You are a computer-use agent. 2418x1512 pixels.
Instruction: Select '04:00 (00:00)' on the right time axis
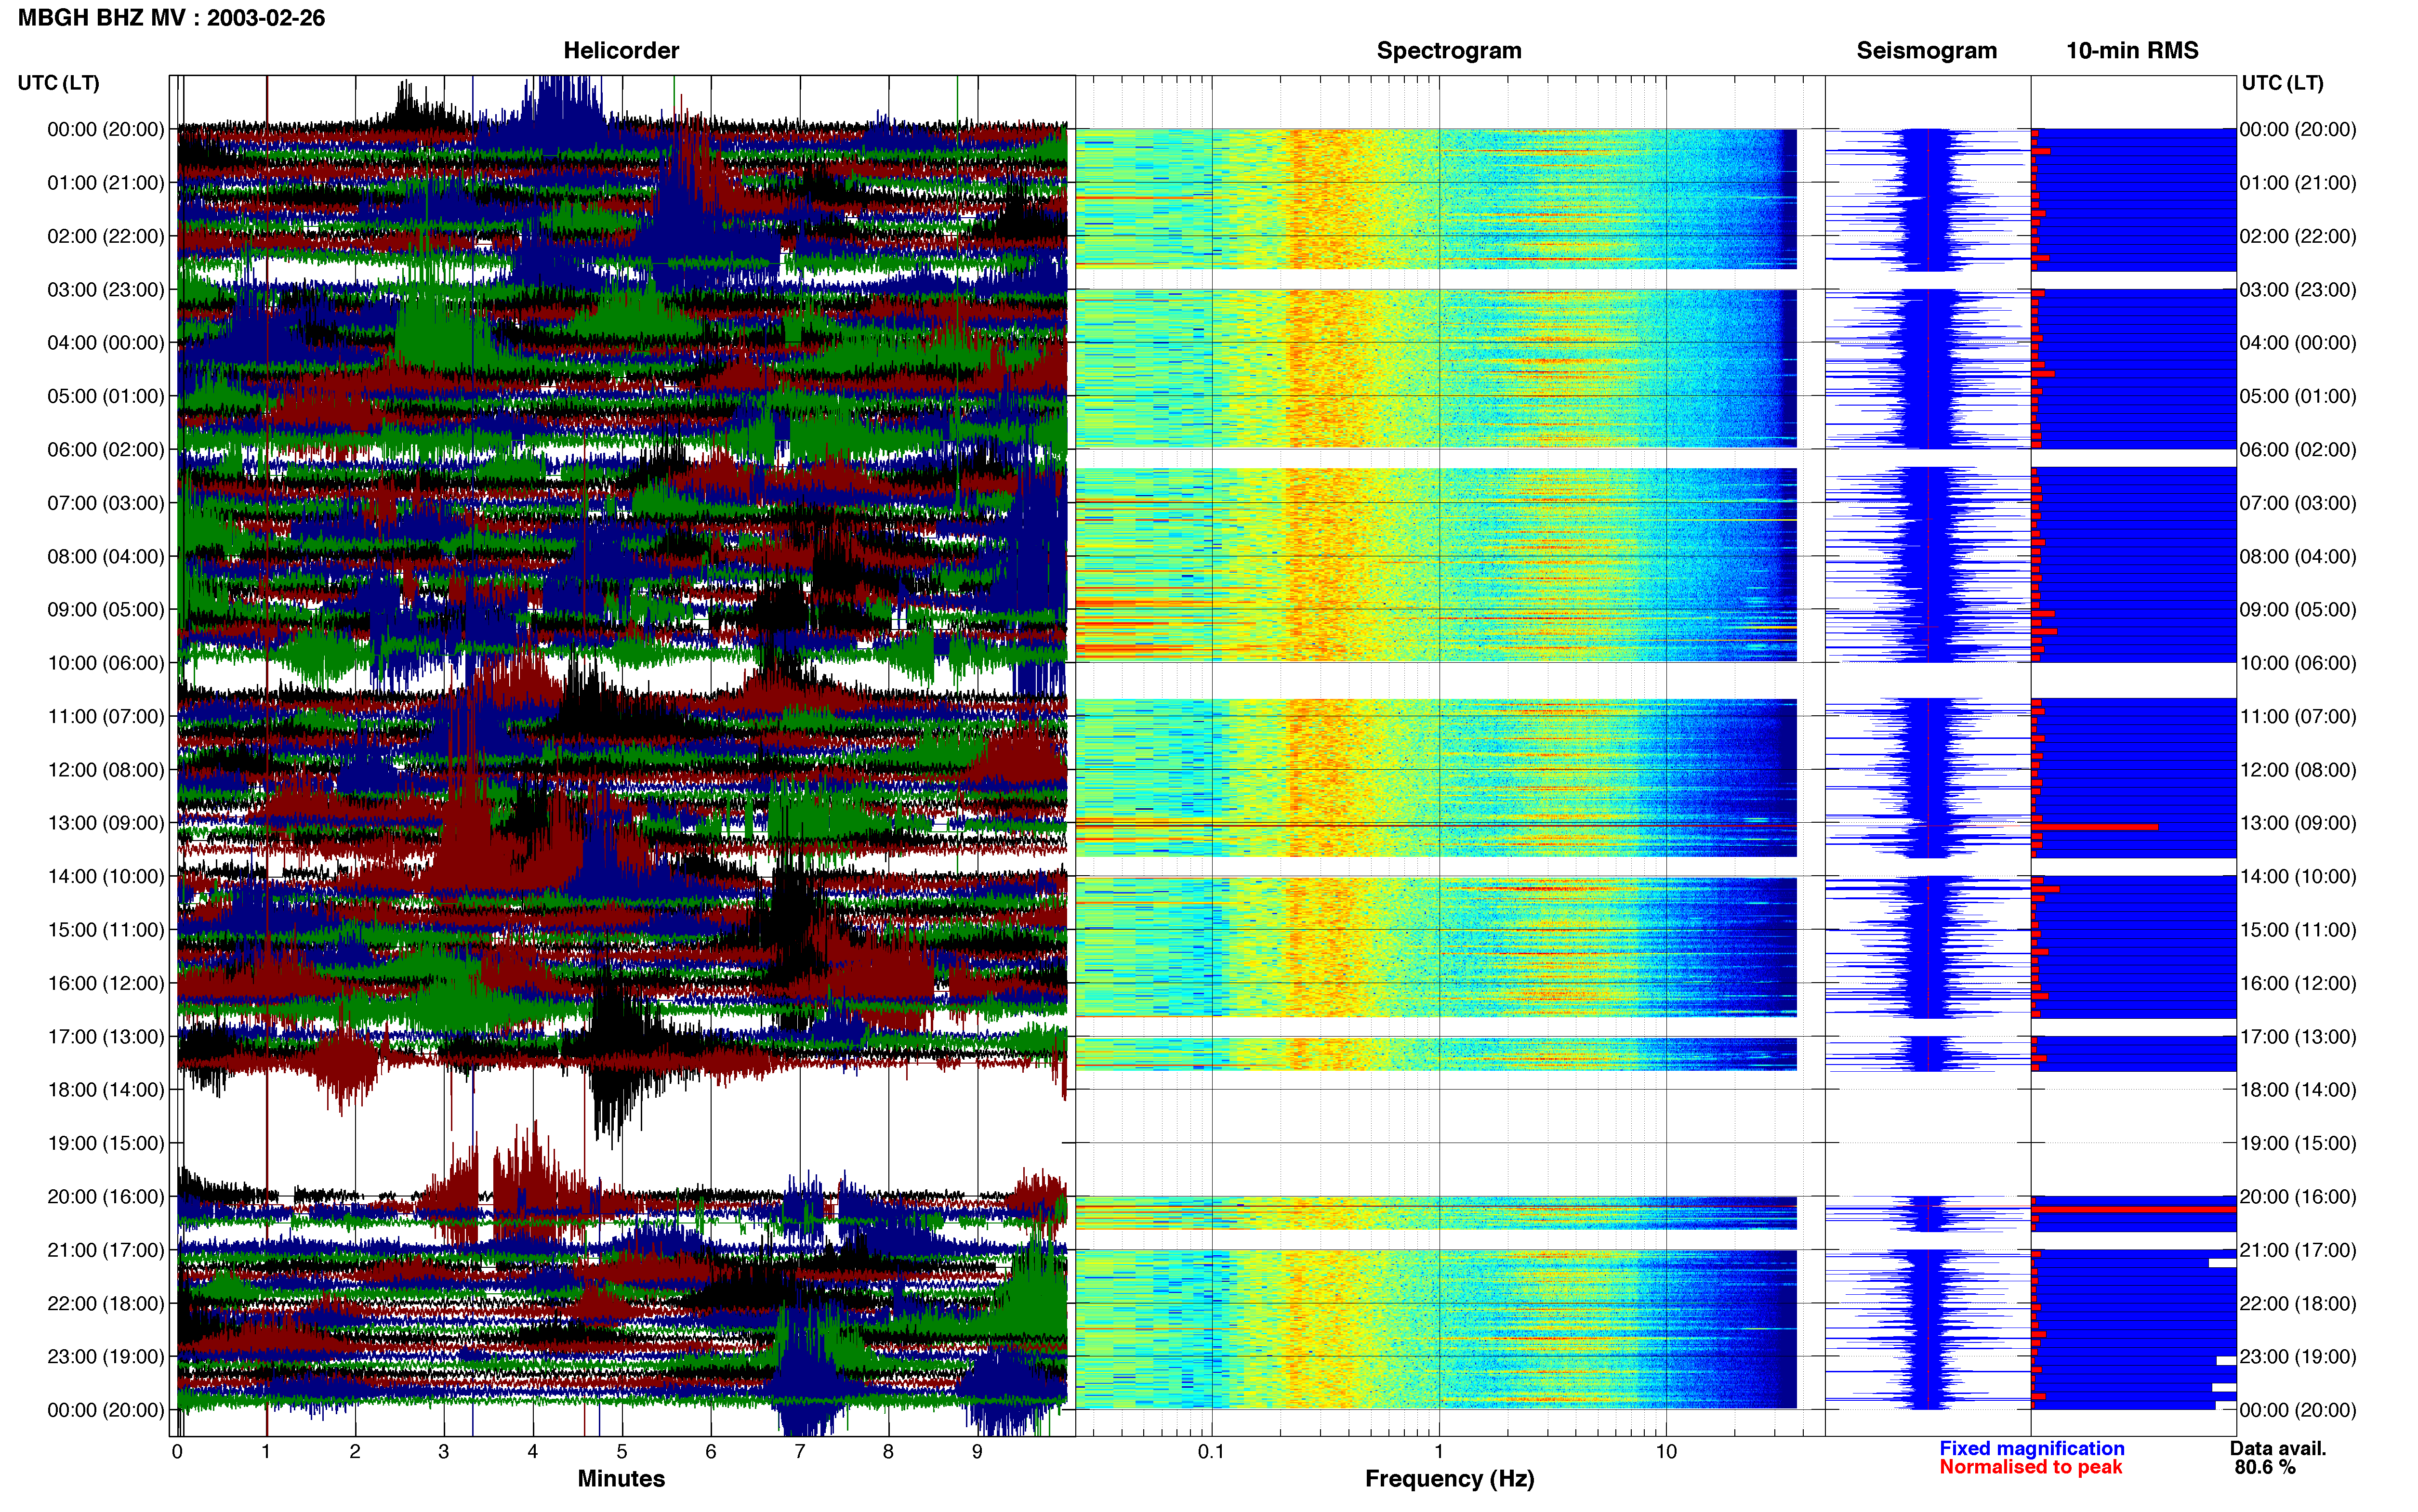point(2298,343)
